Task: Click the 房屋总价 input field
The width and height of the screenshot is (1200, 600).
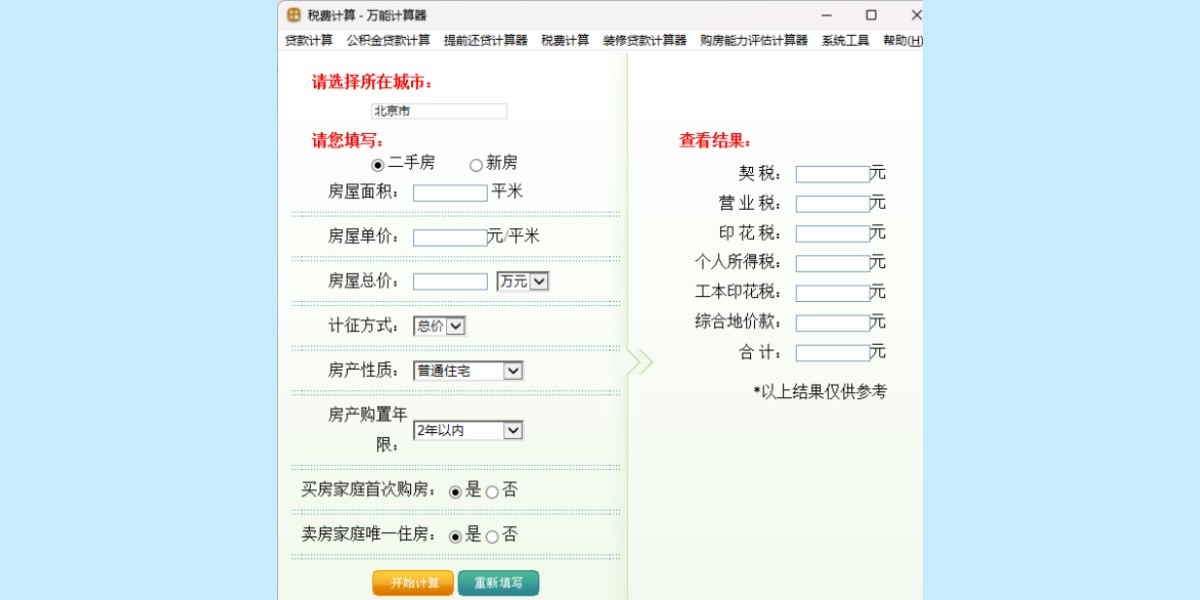Action: point(450,282)
